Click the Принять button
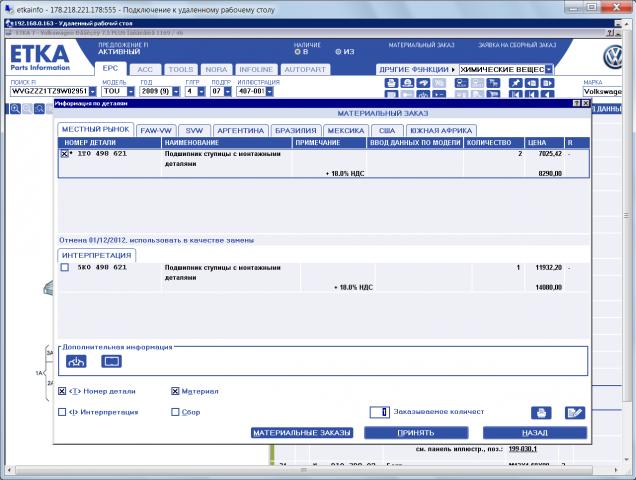This screenshot has height=480, width=636. [x=416, y=433]
